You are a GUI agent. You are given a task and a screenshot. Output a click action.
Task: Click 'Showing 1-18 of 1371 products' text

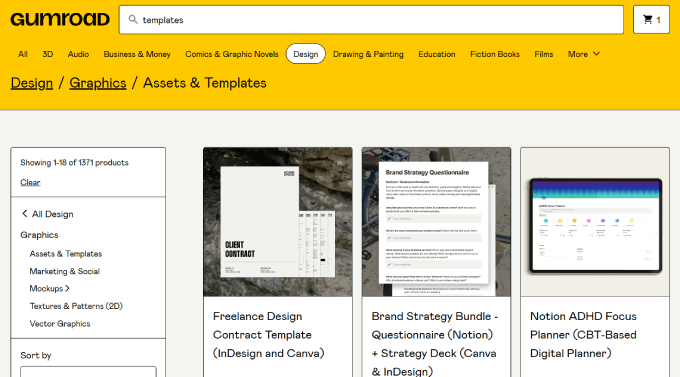74,163
